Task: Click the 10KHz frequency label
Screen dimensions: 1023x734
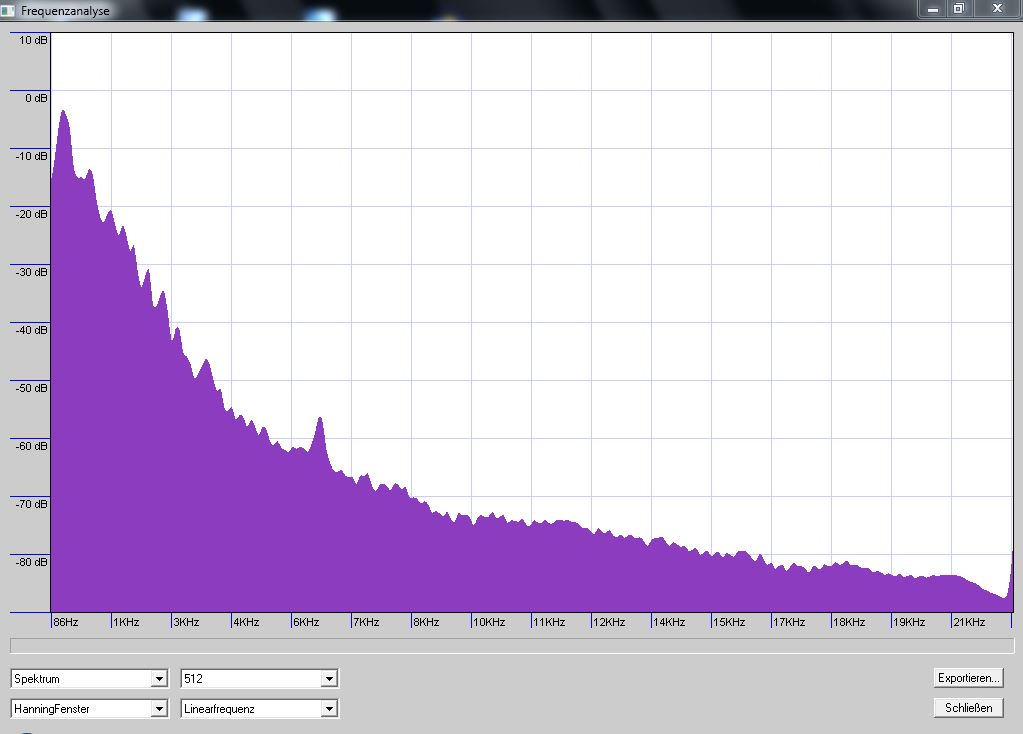Action: click(489, 622)
